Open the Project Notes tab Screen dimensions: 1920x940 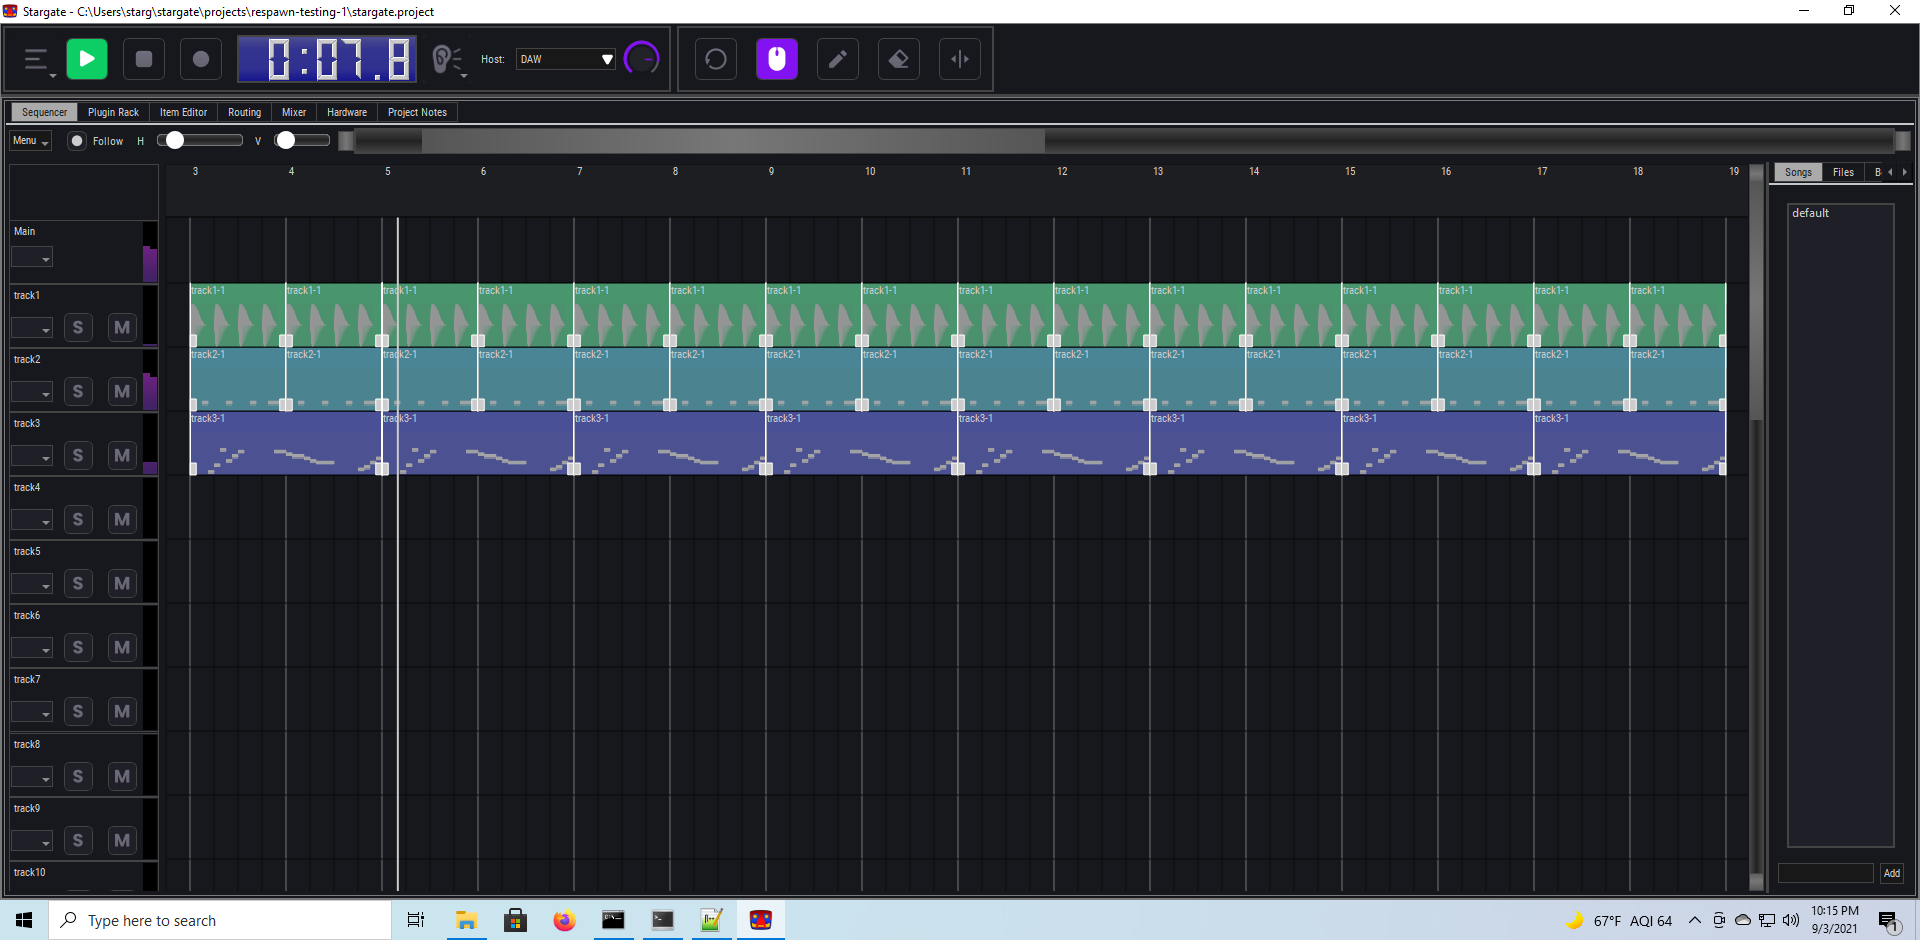tap(417, 112)
